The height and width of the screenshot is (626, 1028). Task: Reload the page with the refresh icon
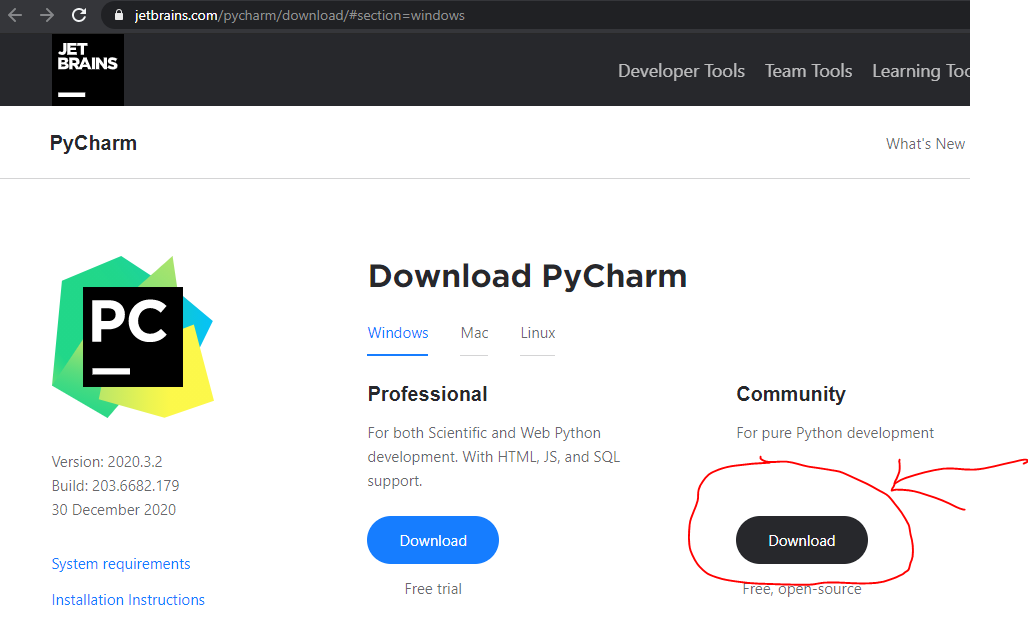(79, 15)
